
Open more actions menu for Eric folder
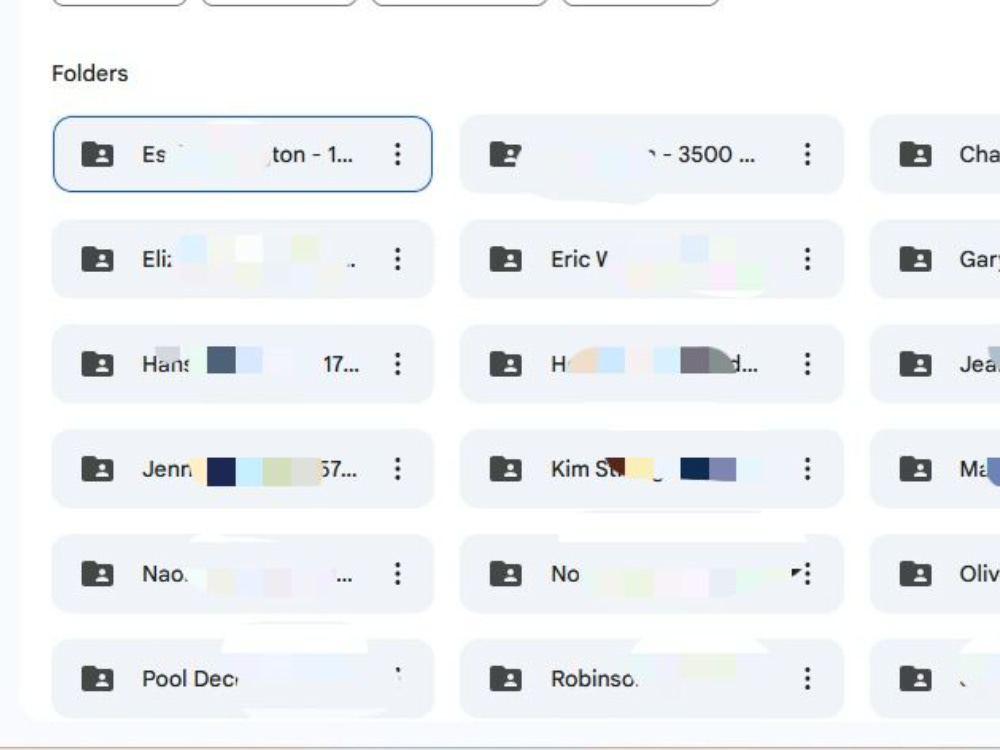[x=807, y=259]
